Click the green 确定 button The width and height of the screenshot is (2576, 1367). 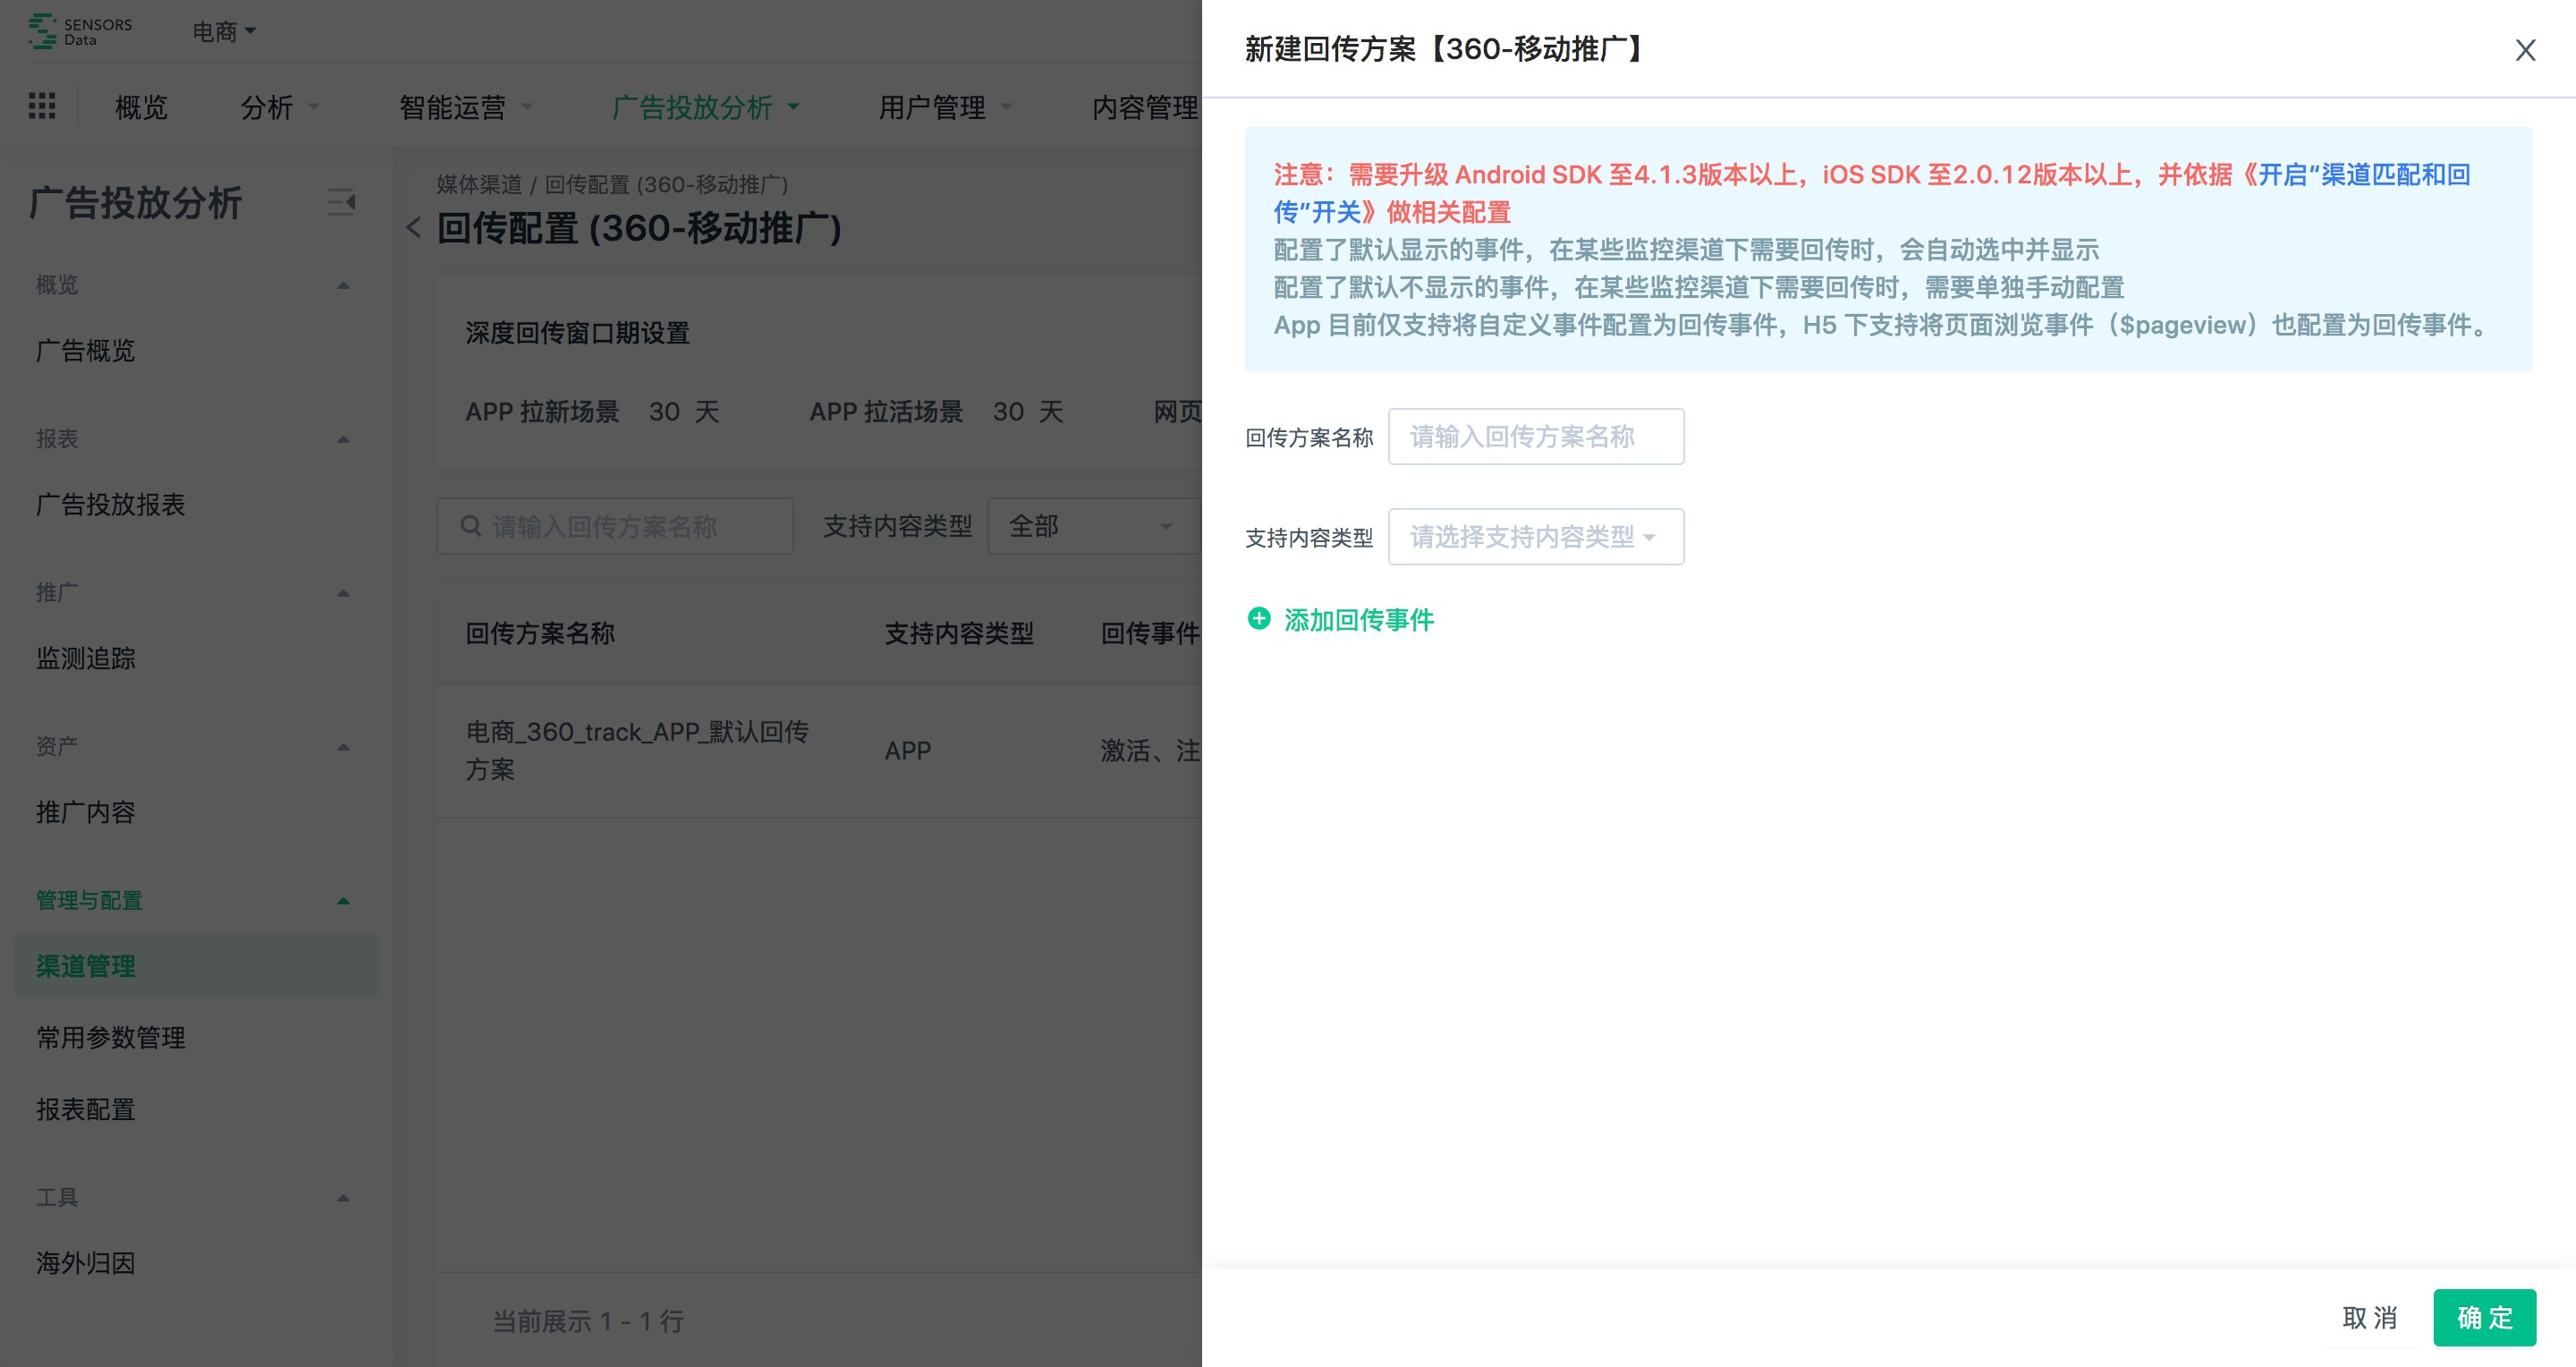point(2485,1318)
